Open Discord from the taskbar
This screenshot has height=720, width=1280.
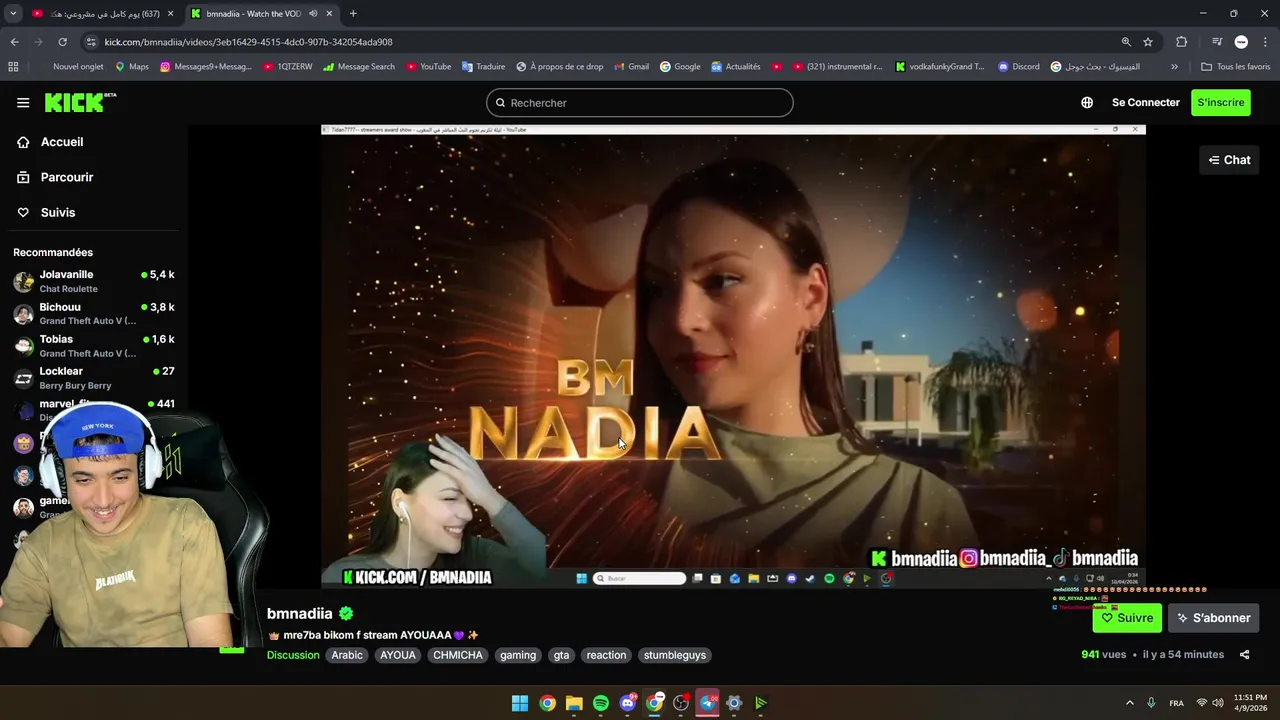pyautogui.click(x=627, y=703)
